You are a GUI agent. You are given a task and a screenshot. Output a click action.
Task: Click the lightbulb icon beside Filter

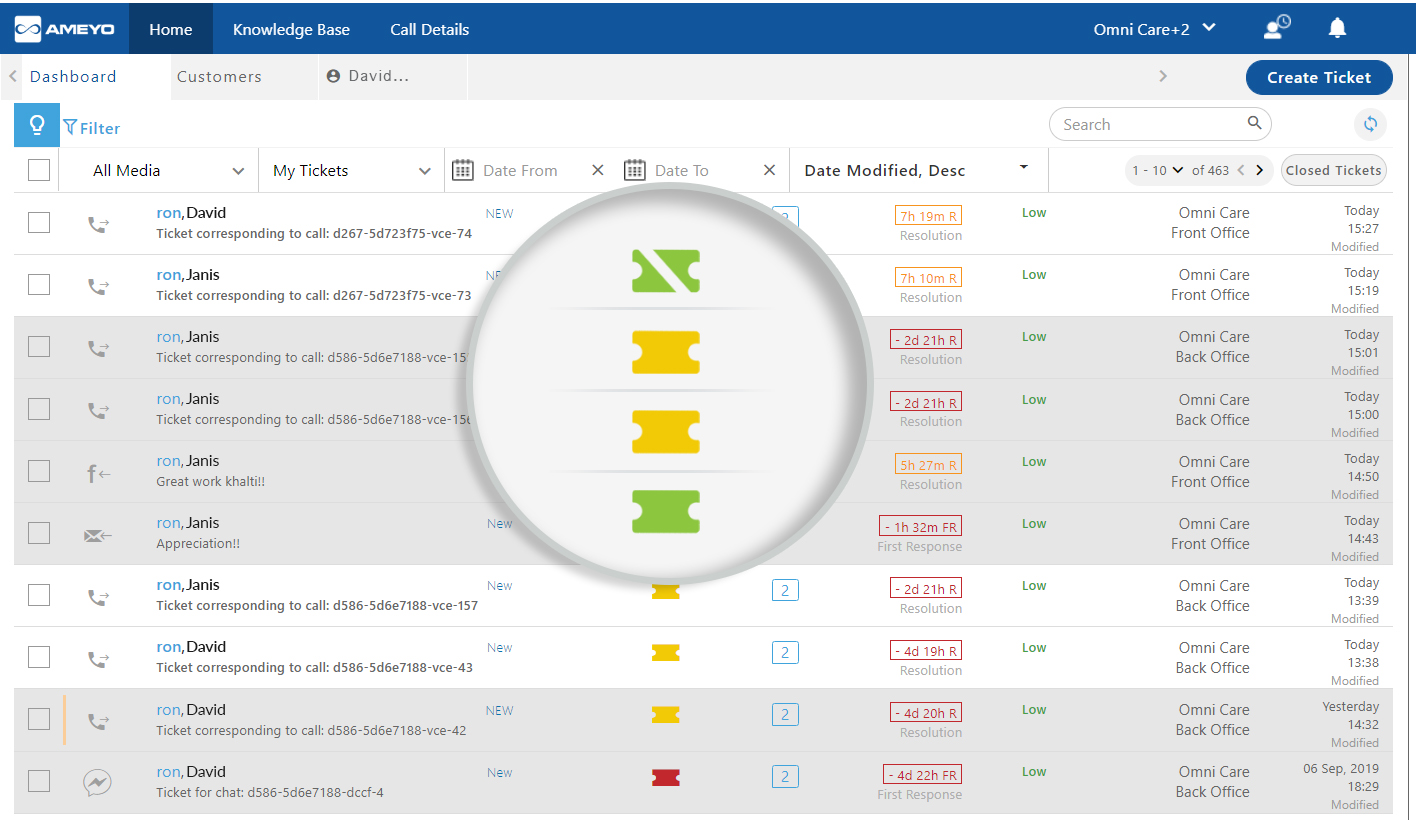click(36, 125)
